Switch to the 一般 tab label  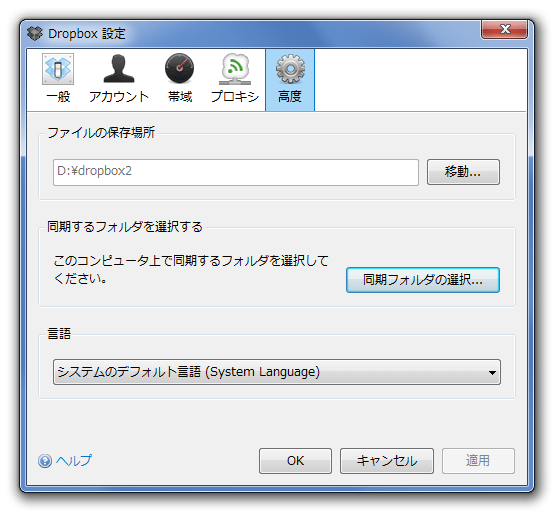(58, 96)
